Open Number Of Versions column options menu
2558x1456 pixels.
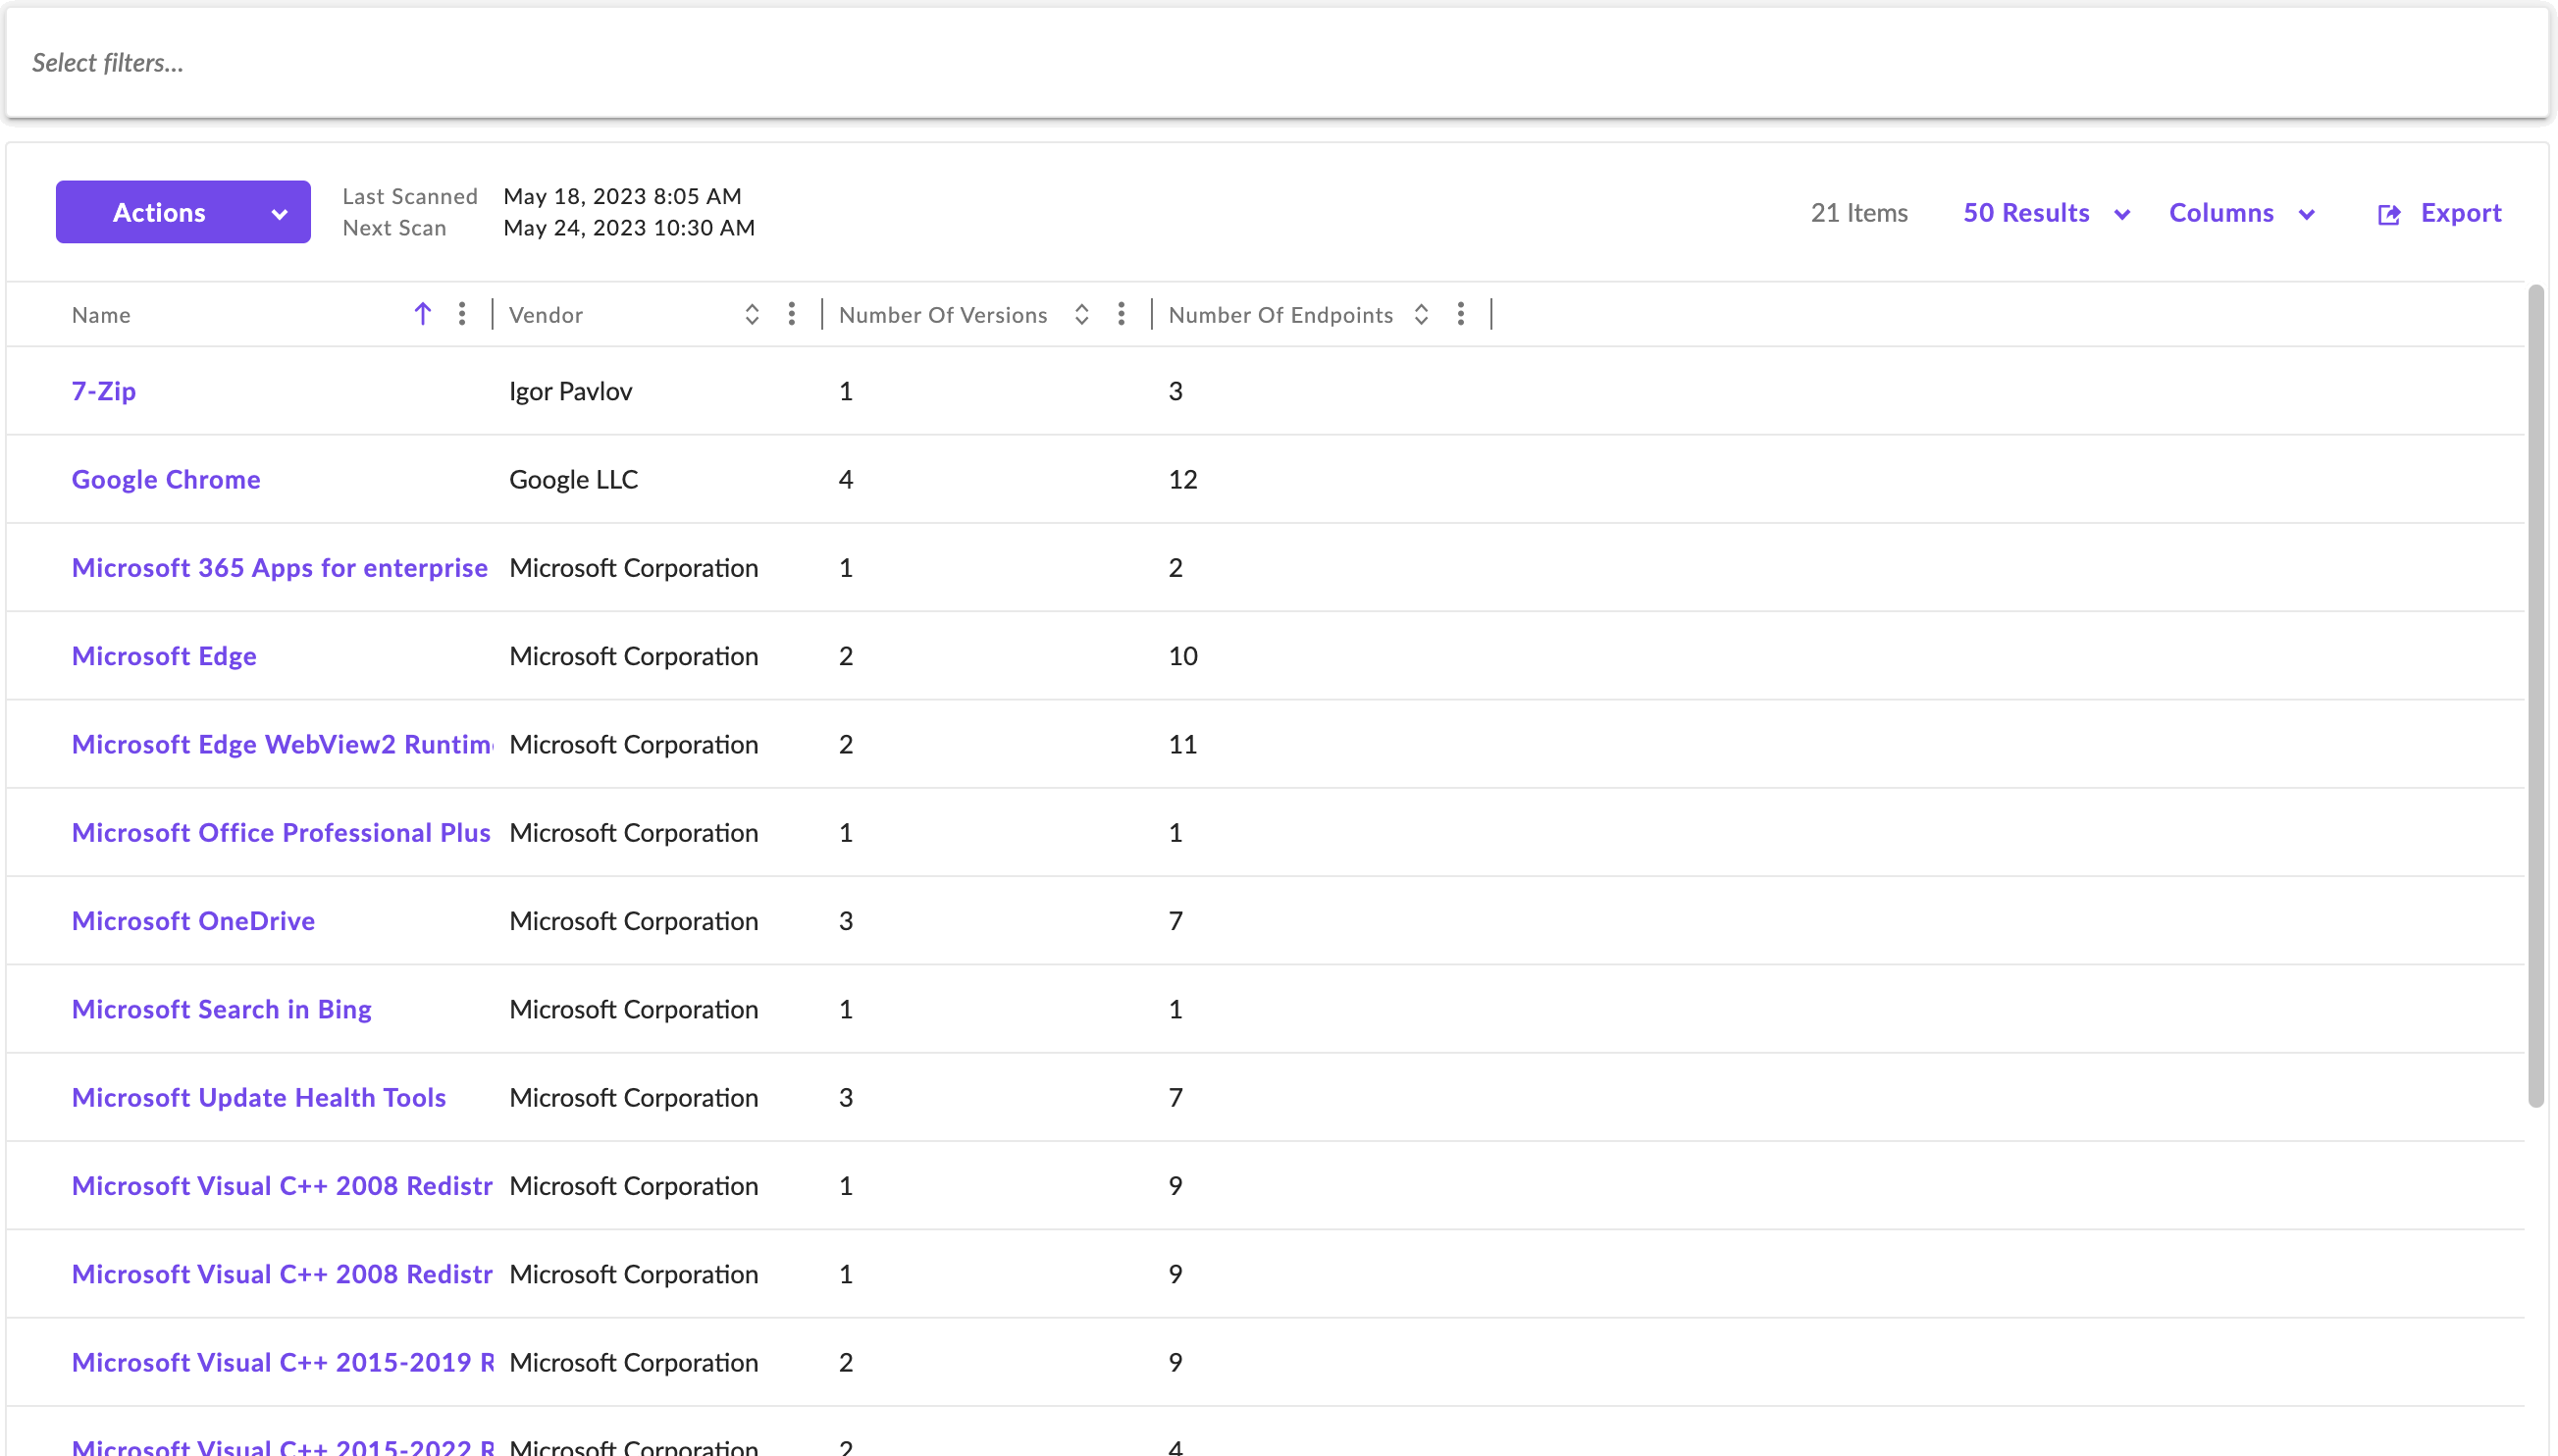[1121, 314]
